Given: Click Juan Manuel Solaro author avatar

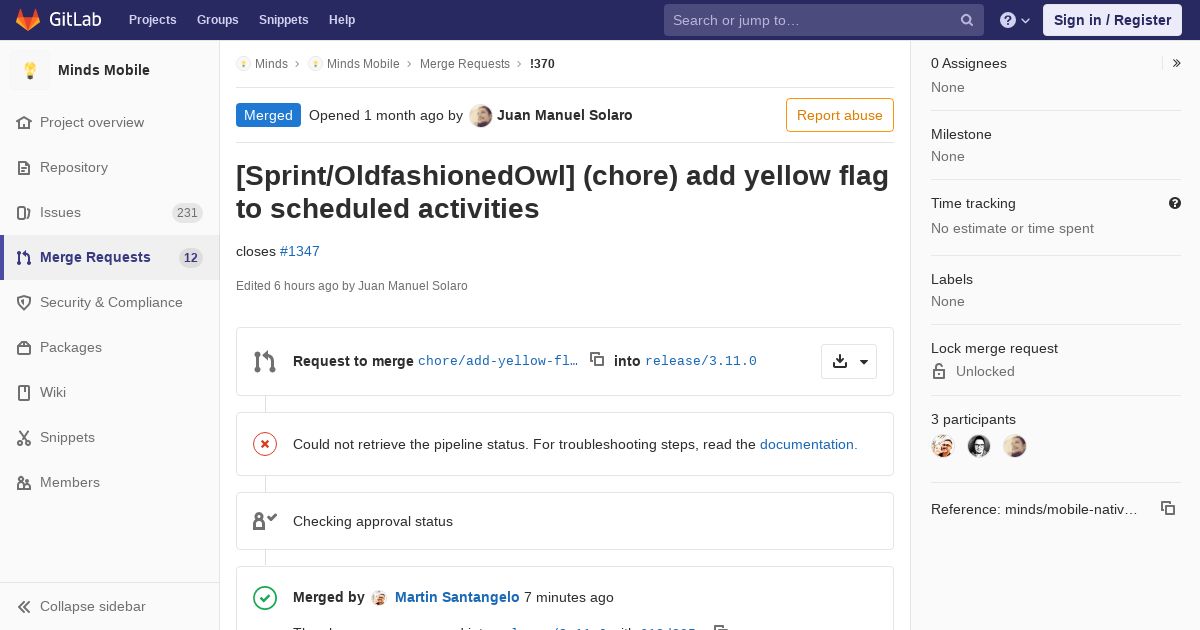Looking at the screenshot, I should (x=481, y=115).
